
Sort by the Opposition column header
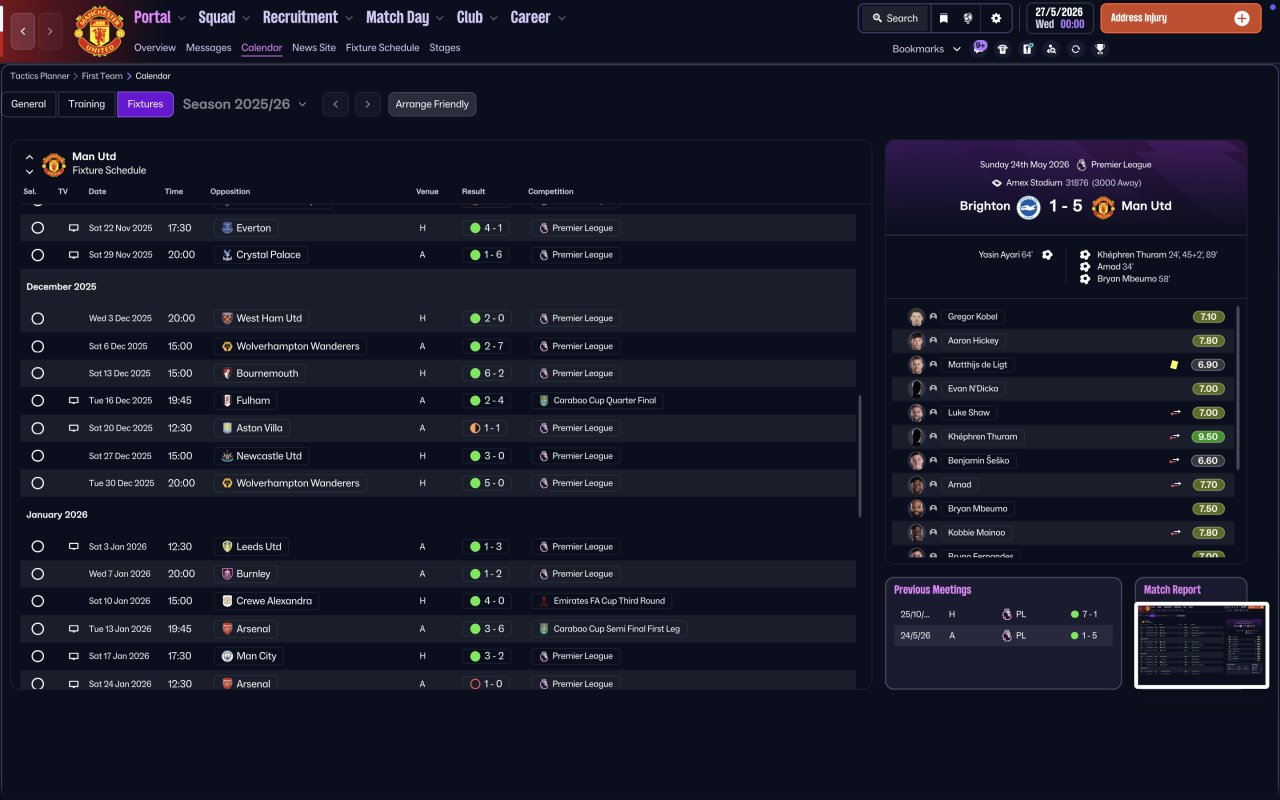click(x=230, y=192)
